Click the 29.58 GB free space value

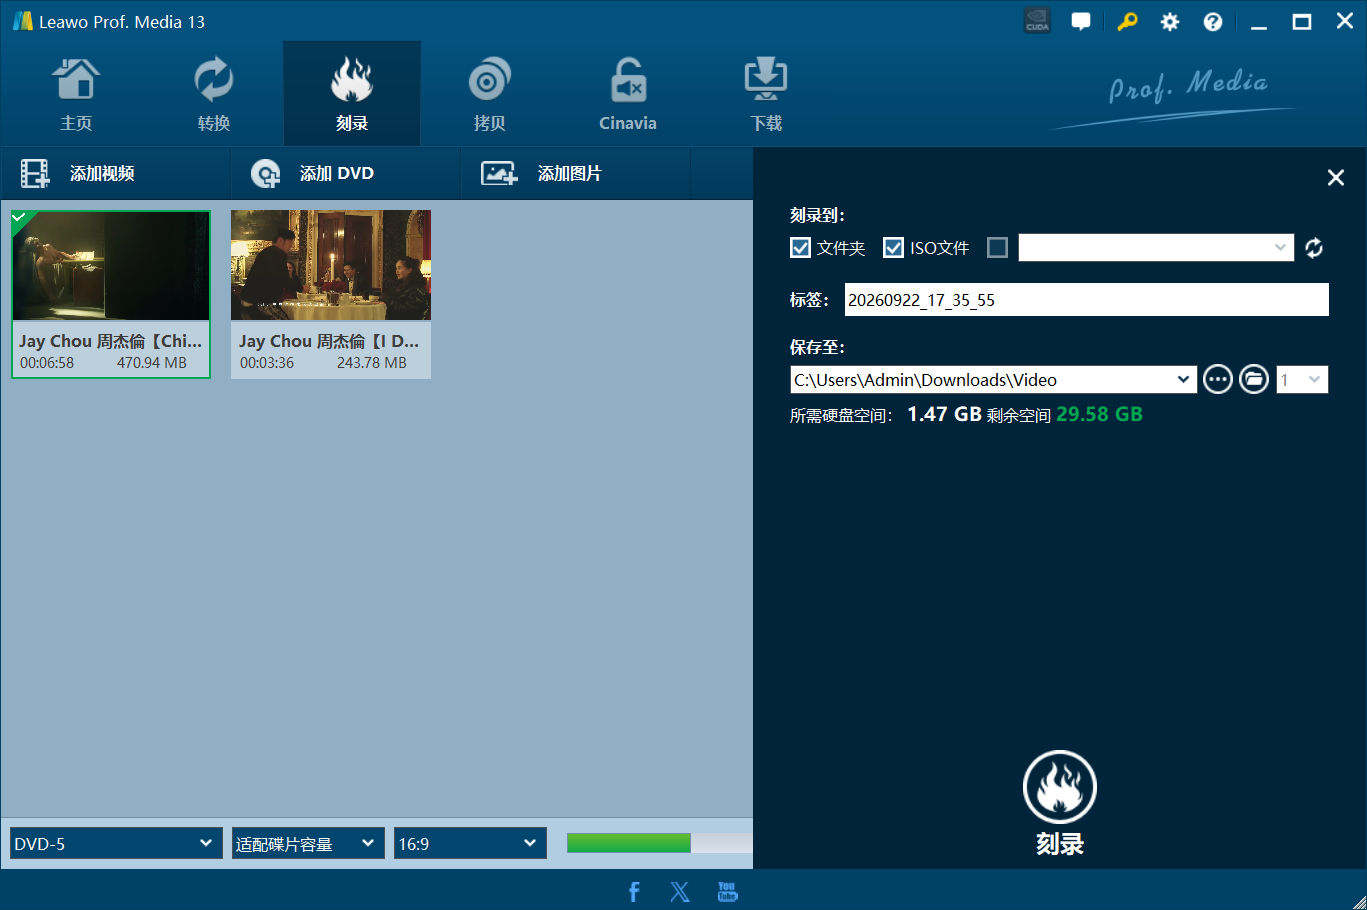coord(1099,414)
